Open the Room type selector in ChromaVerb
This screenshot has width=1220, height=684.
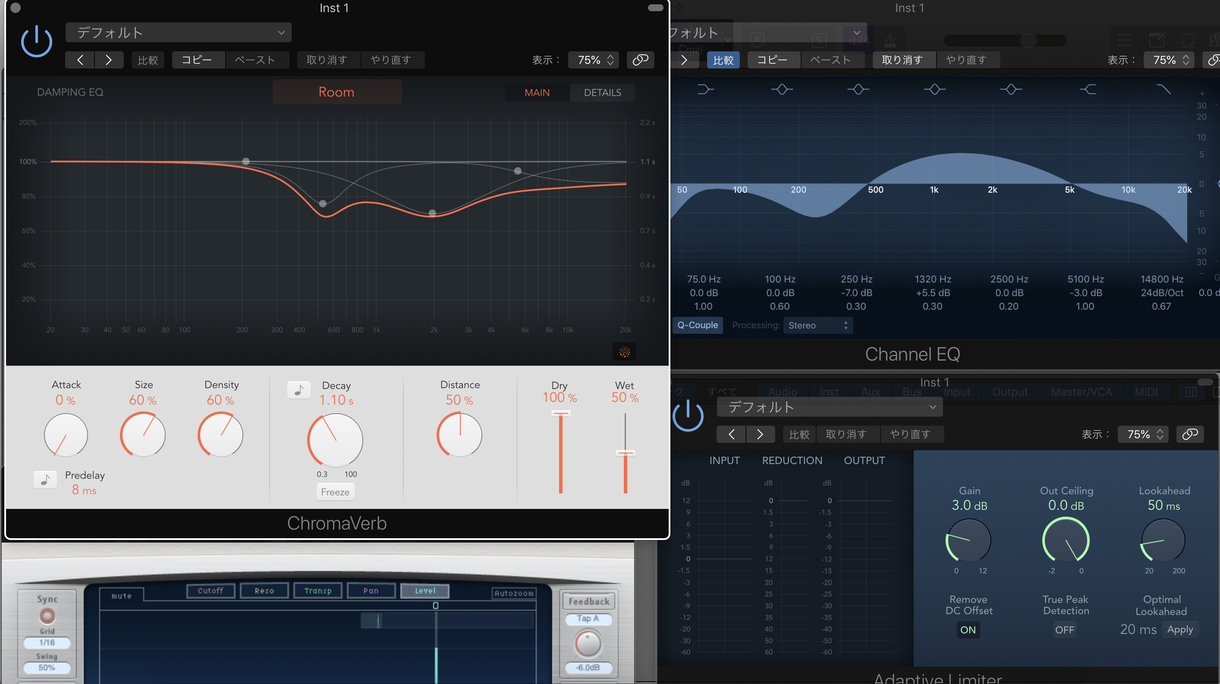click(337, 92)
